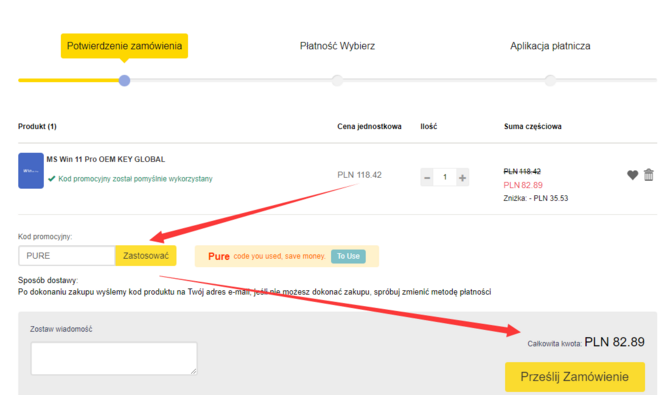This screenshot has height=395, width=670.
Task: Click the discounted red price PLN 82.89
Action: (523, 185)
